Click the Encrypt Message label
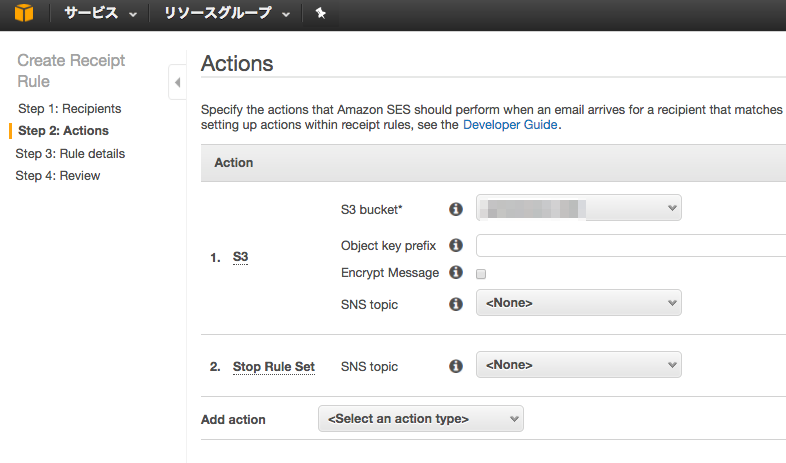Viewport: 786px width, 463px height. click(390, 273)
